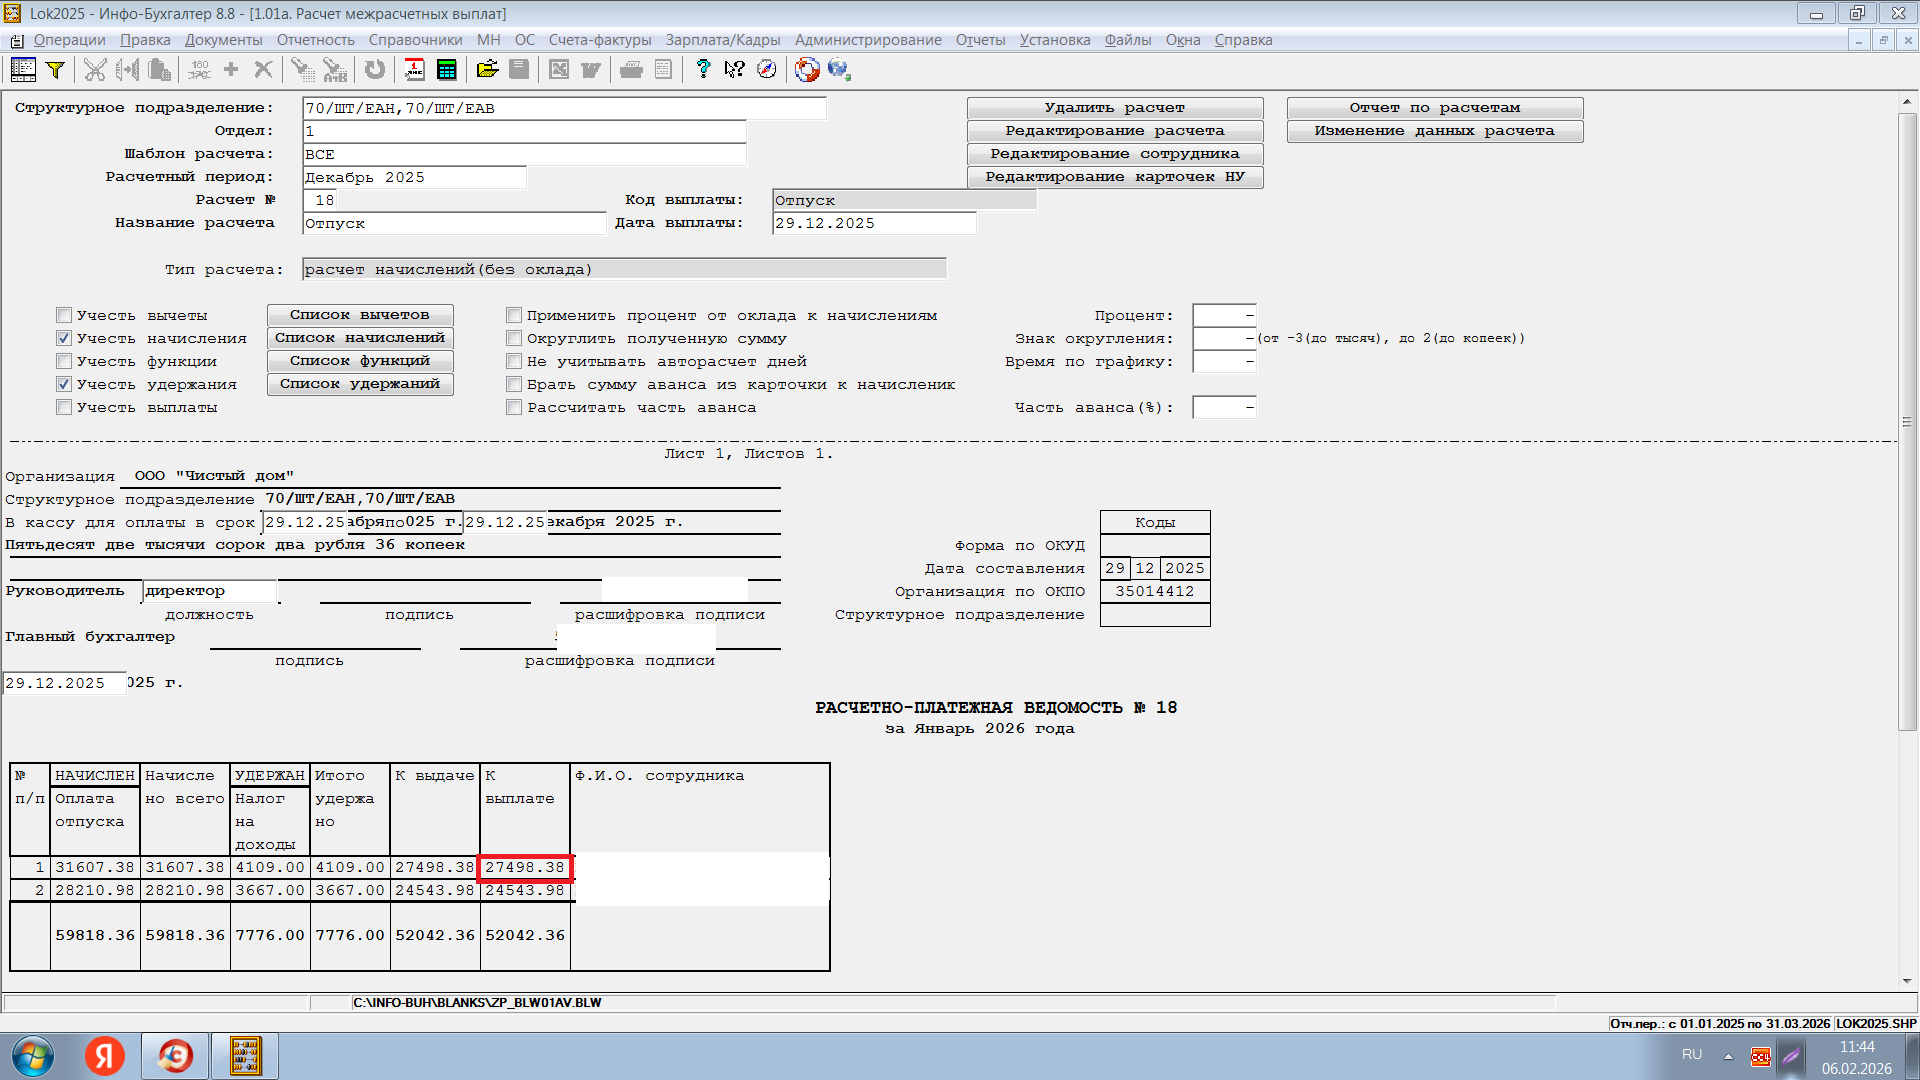Open the Справочники menu
Image resolution: width=1920 pixels, height=1080 pixels.
point(415,40)
